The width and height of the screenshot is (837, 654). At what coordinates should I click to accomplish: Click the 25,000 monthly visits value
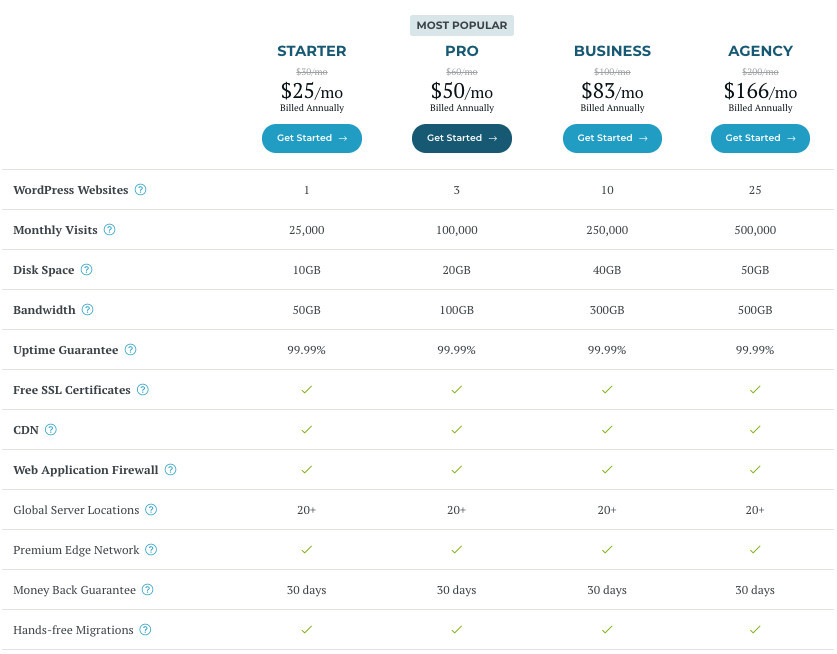pyautogui.click(x=306, y=230)
